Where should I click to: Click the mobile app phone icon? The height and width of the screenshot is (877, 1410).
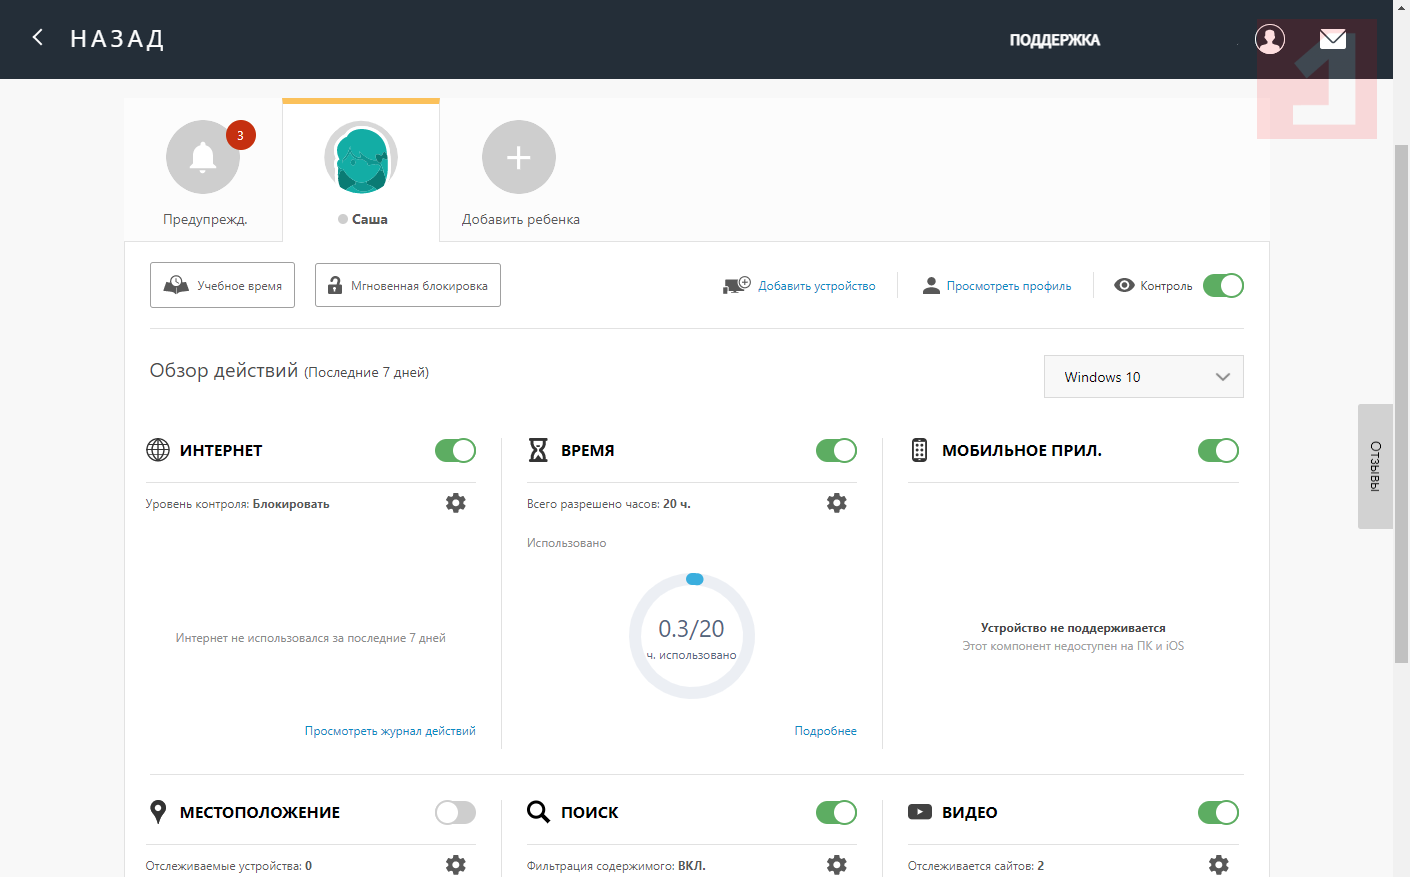point(919,450)
